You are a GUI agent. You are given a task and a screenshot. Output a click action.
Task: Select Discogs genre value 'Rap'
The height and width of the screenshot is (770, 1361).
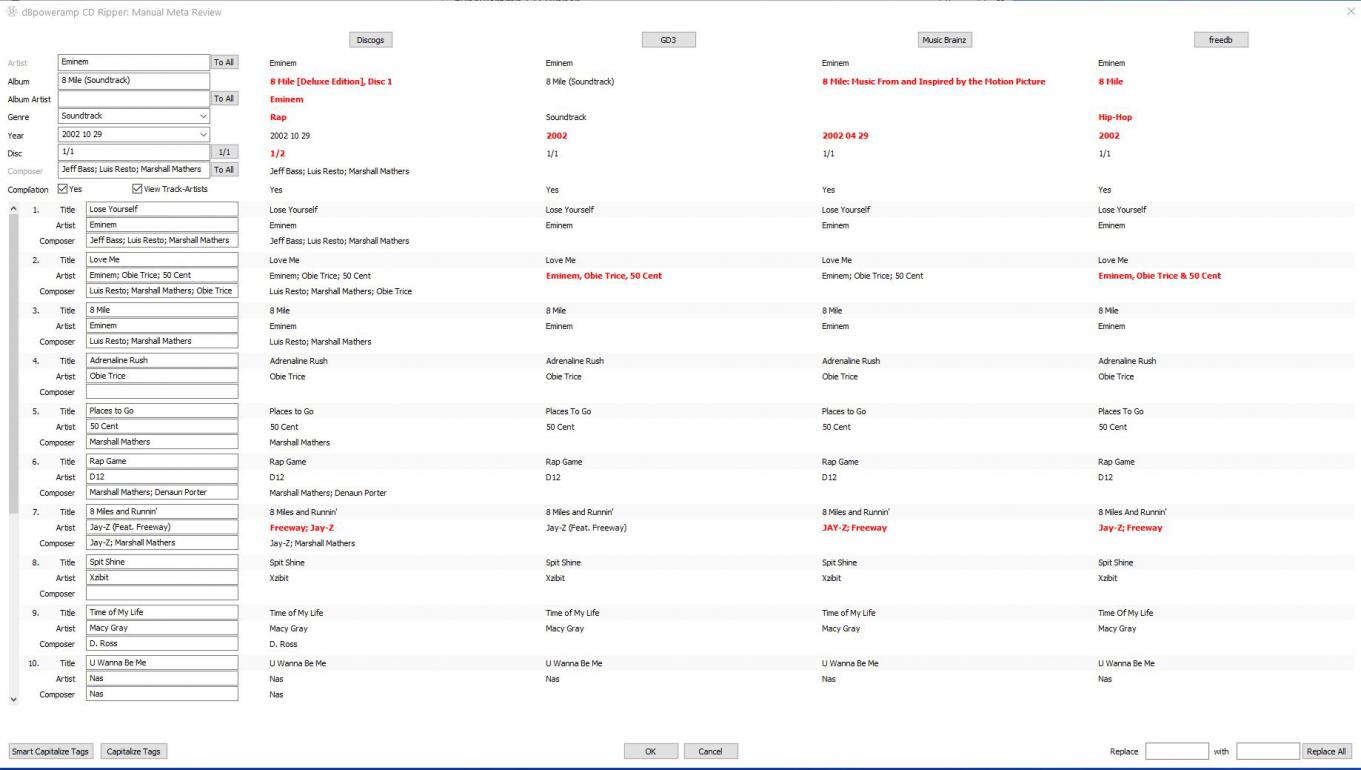point(279,117)
